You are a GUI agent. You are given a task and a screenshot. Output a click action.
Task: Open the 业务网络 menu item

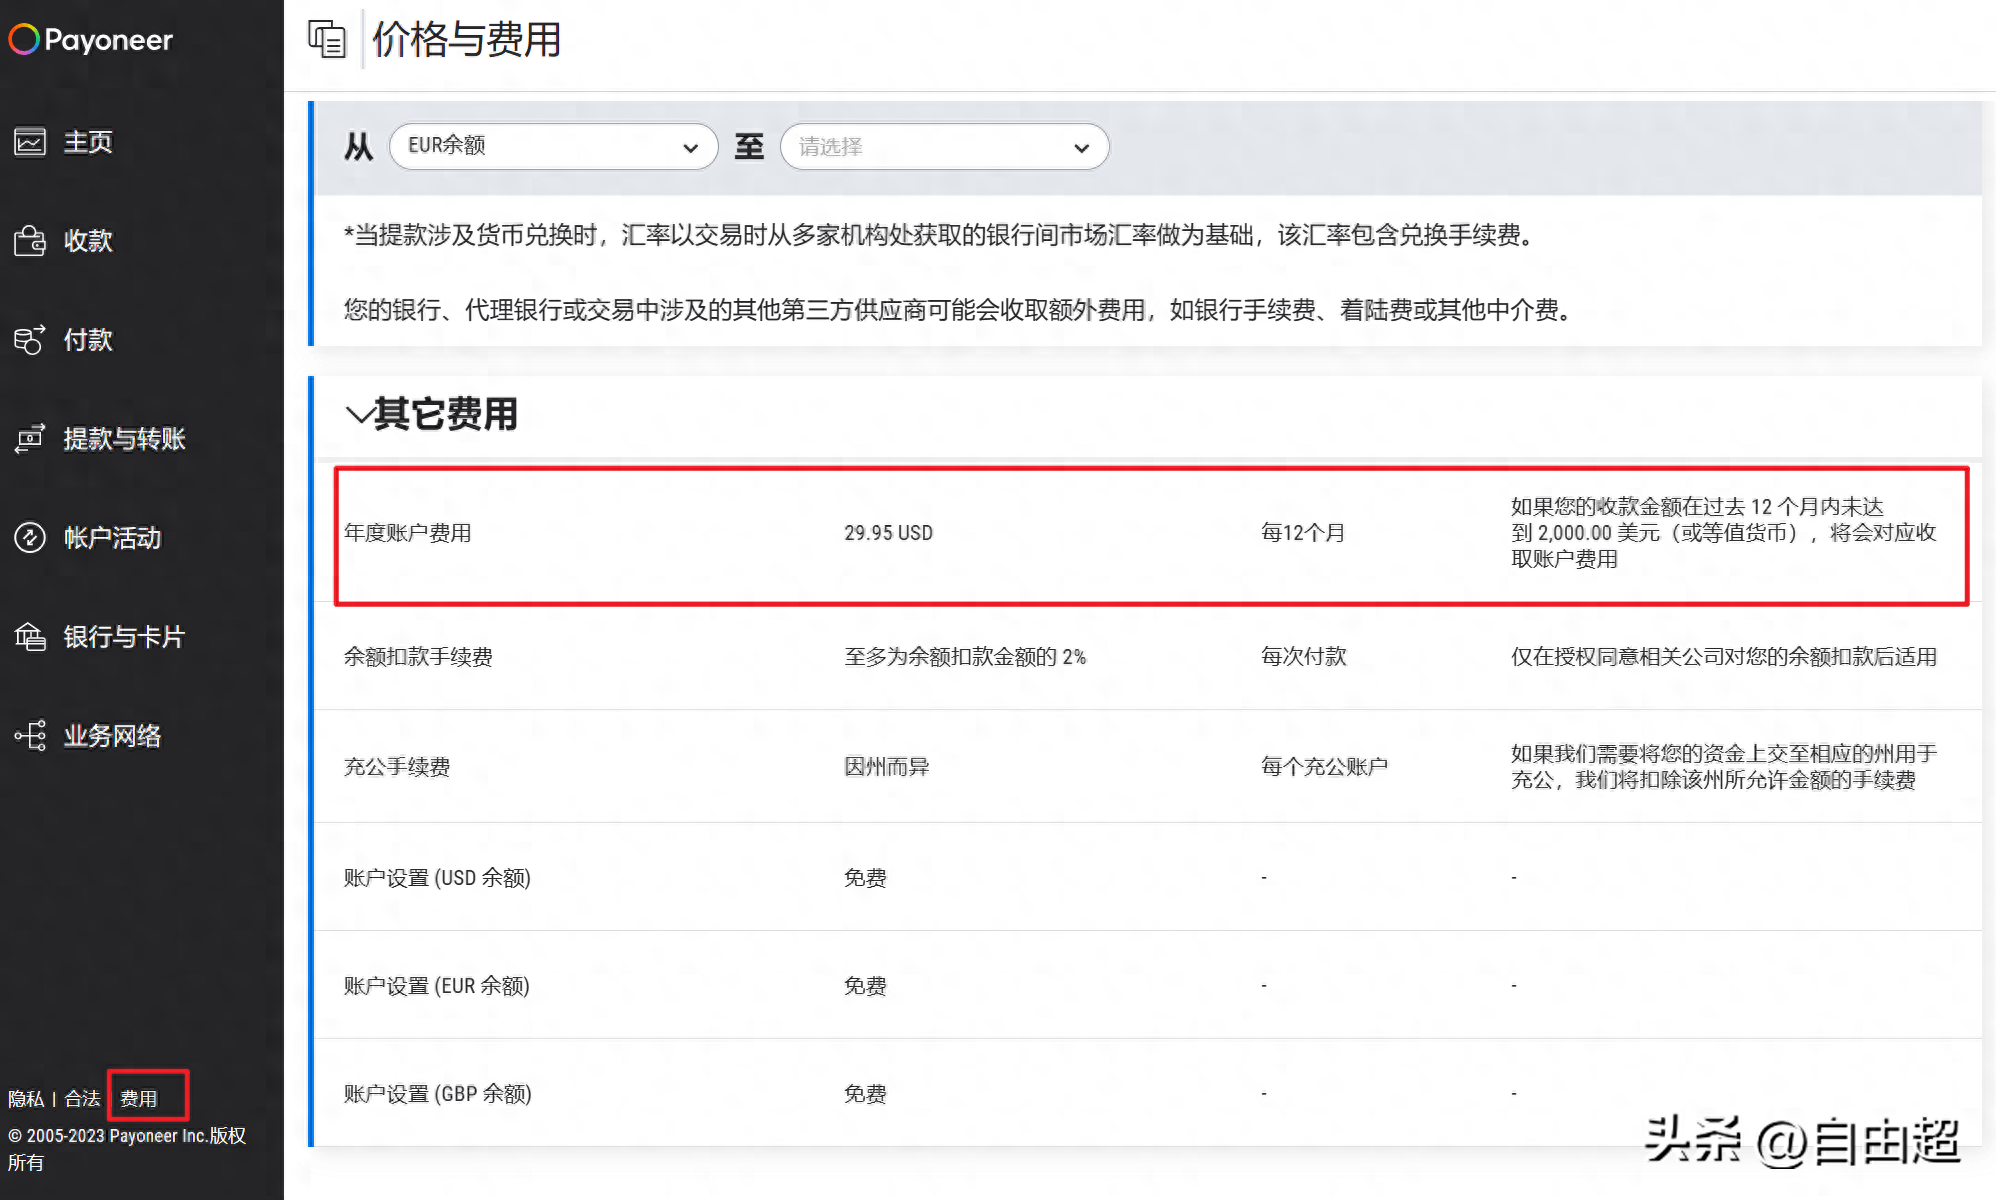click(112, 736)
